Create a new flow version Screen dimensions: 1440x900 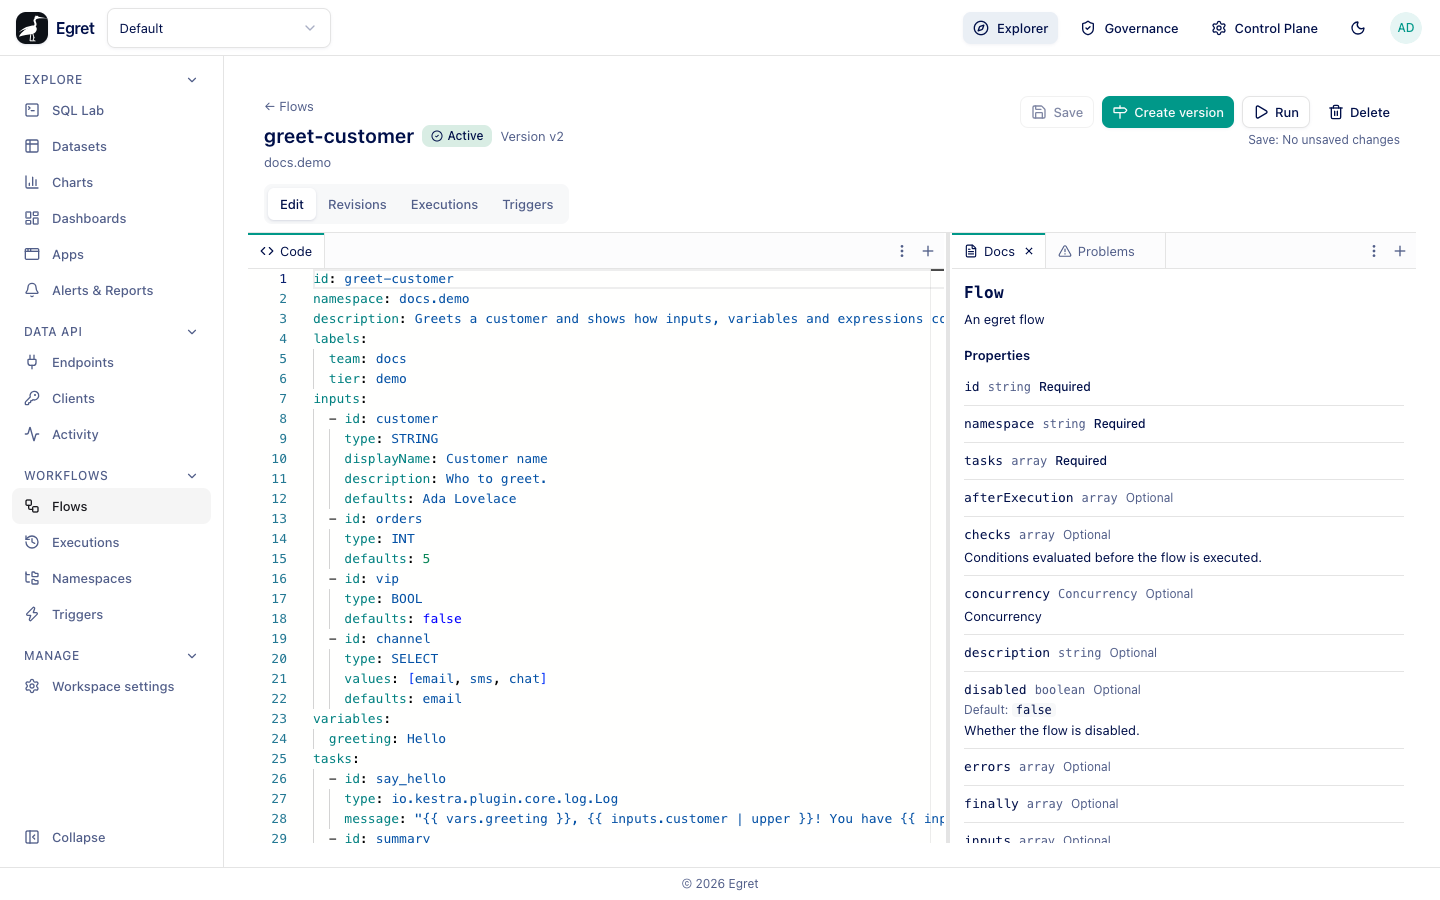[x=1168, y=112]
